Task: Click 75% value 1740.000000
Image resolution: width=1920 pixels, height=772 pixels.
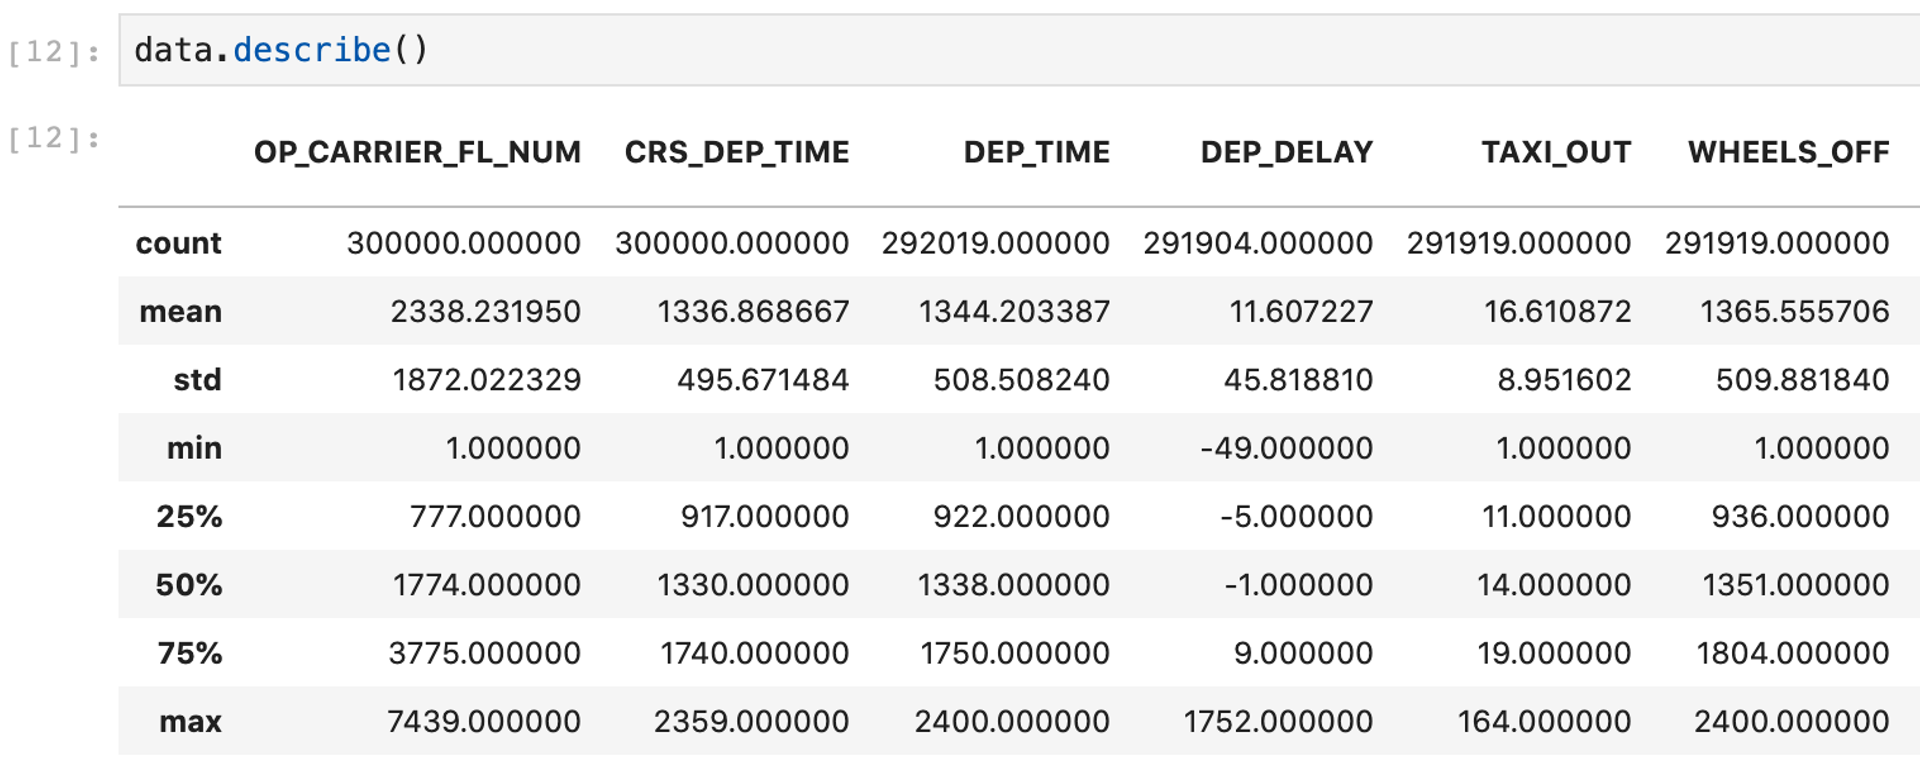Action: [754, 653]
